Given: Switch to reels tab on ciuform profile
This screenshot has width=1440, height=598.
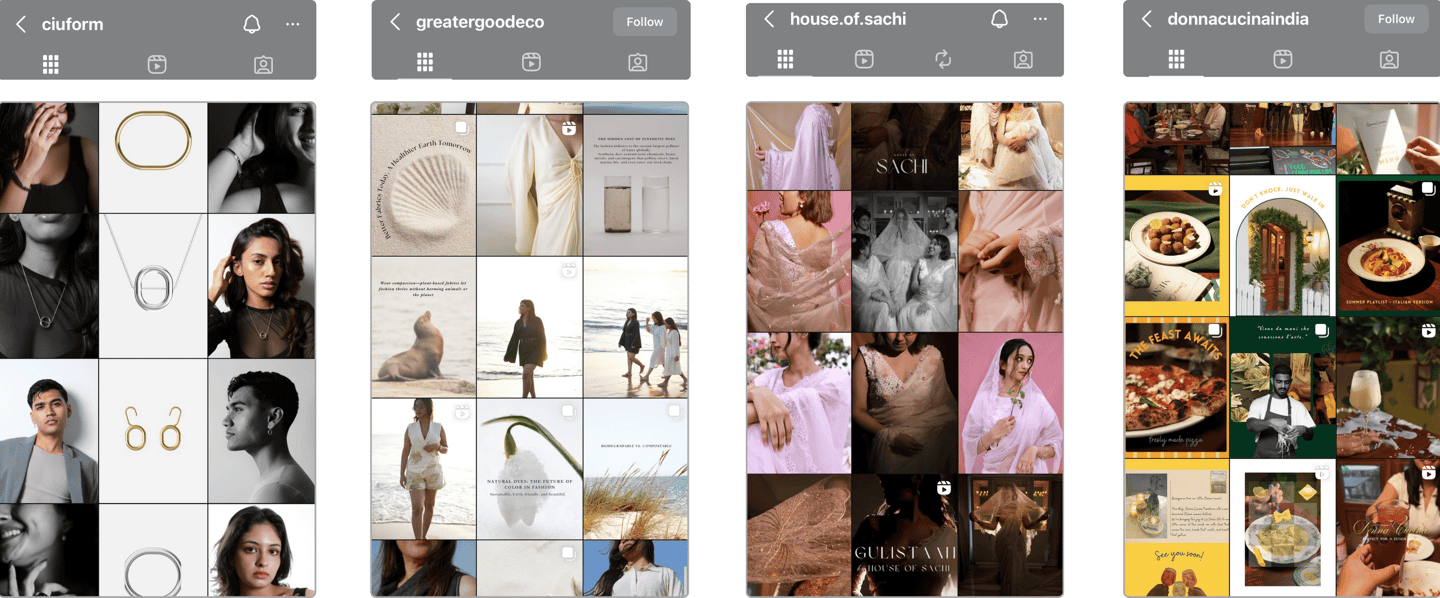Looking at the screenshot, I should [x=157, y=64].
